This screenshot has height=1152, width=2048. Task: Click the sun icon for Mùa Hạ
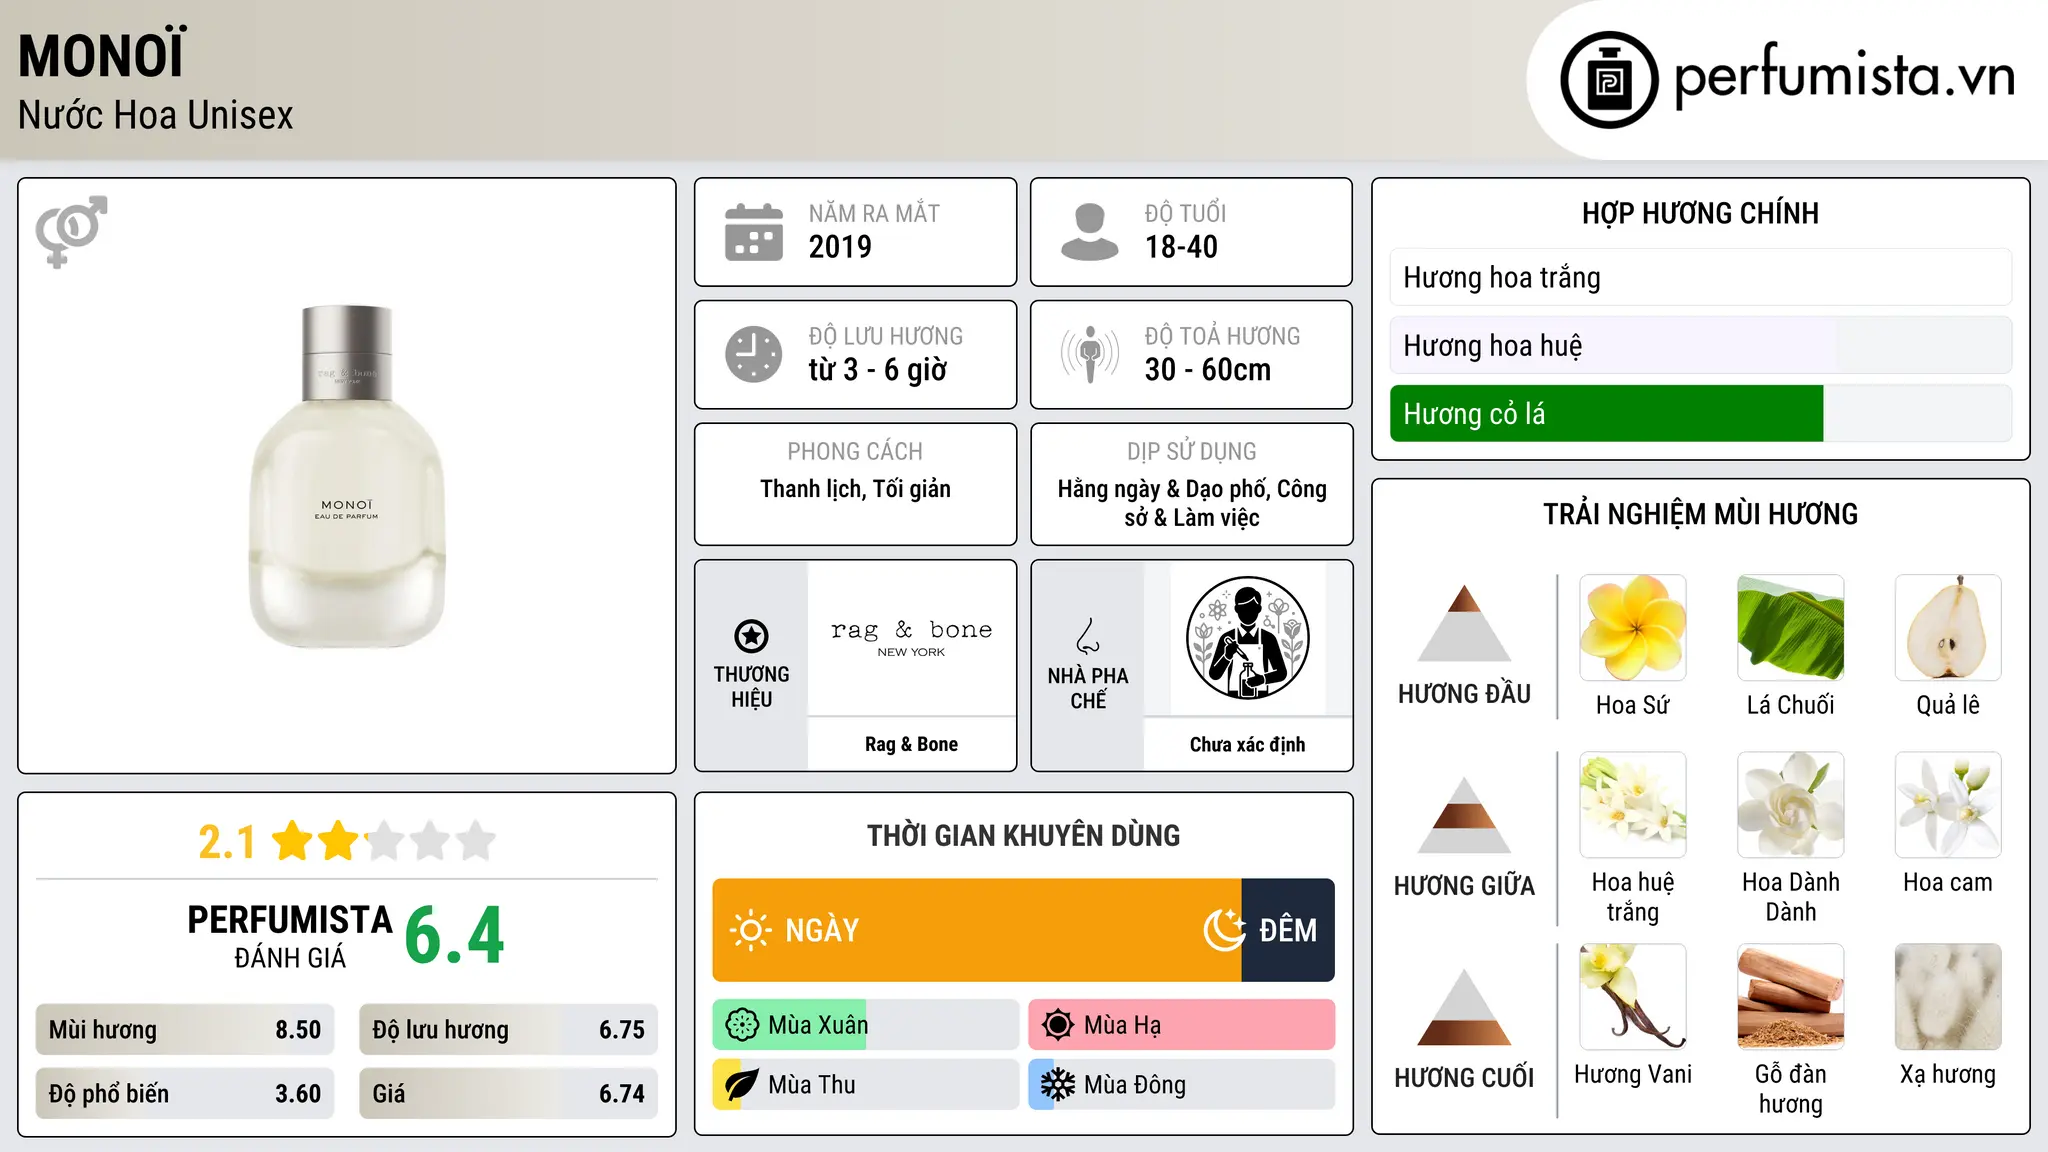click(1058, 1025)
